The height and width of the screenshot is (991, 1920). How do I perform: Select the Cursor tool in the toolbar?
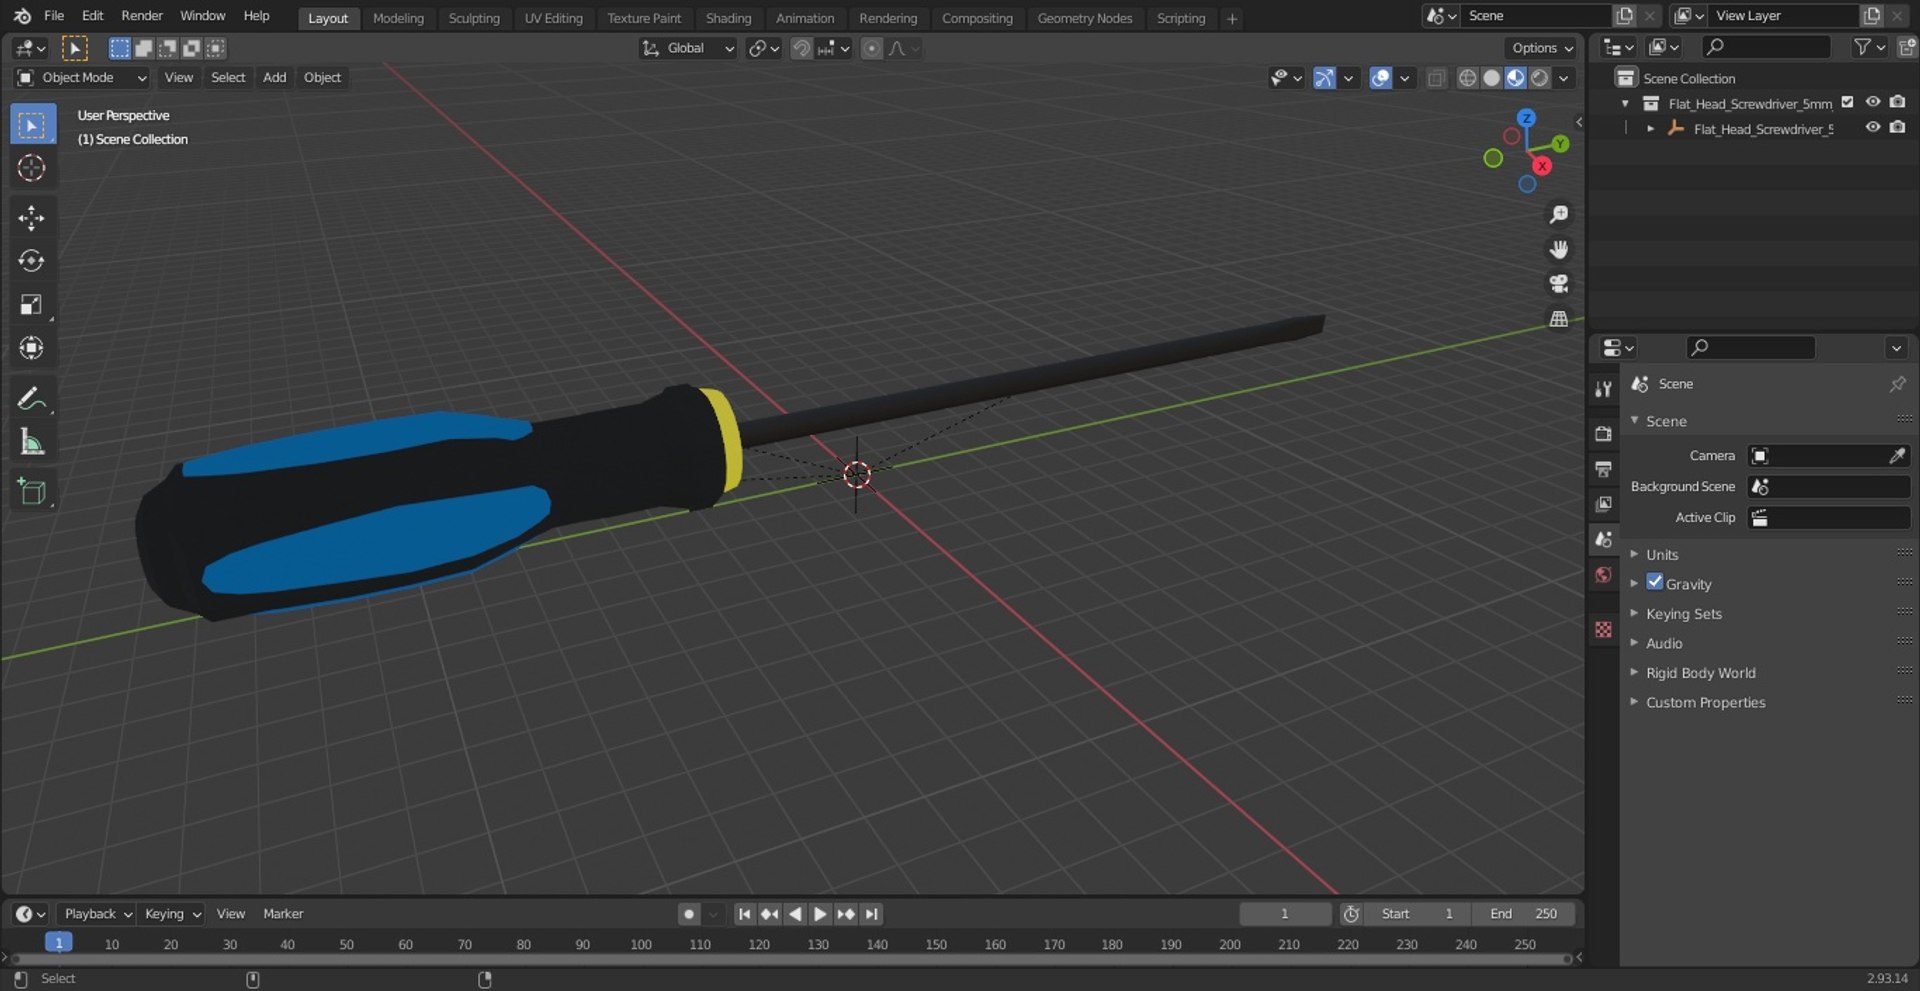click(32, 168)
